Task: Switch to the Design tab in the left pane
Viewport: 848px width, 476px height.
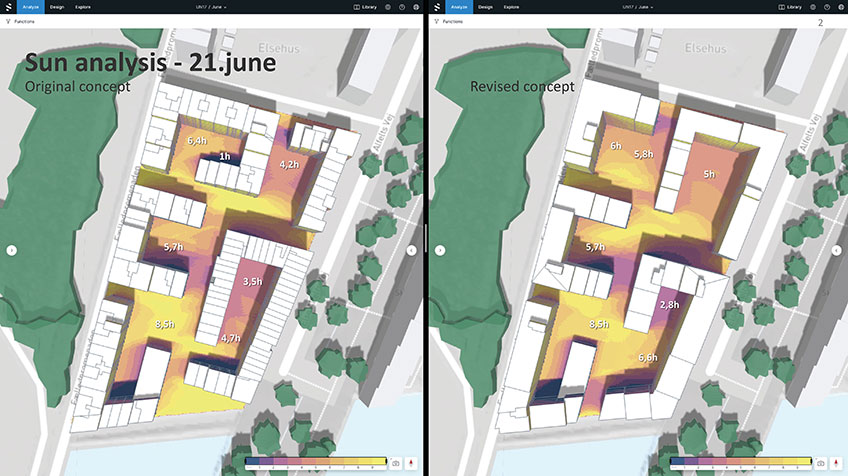Action: click(57, 7)
